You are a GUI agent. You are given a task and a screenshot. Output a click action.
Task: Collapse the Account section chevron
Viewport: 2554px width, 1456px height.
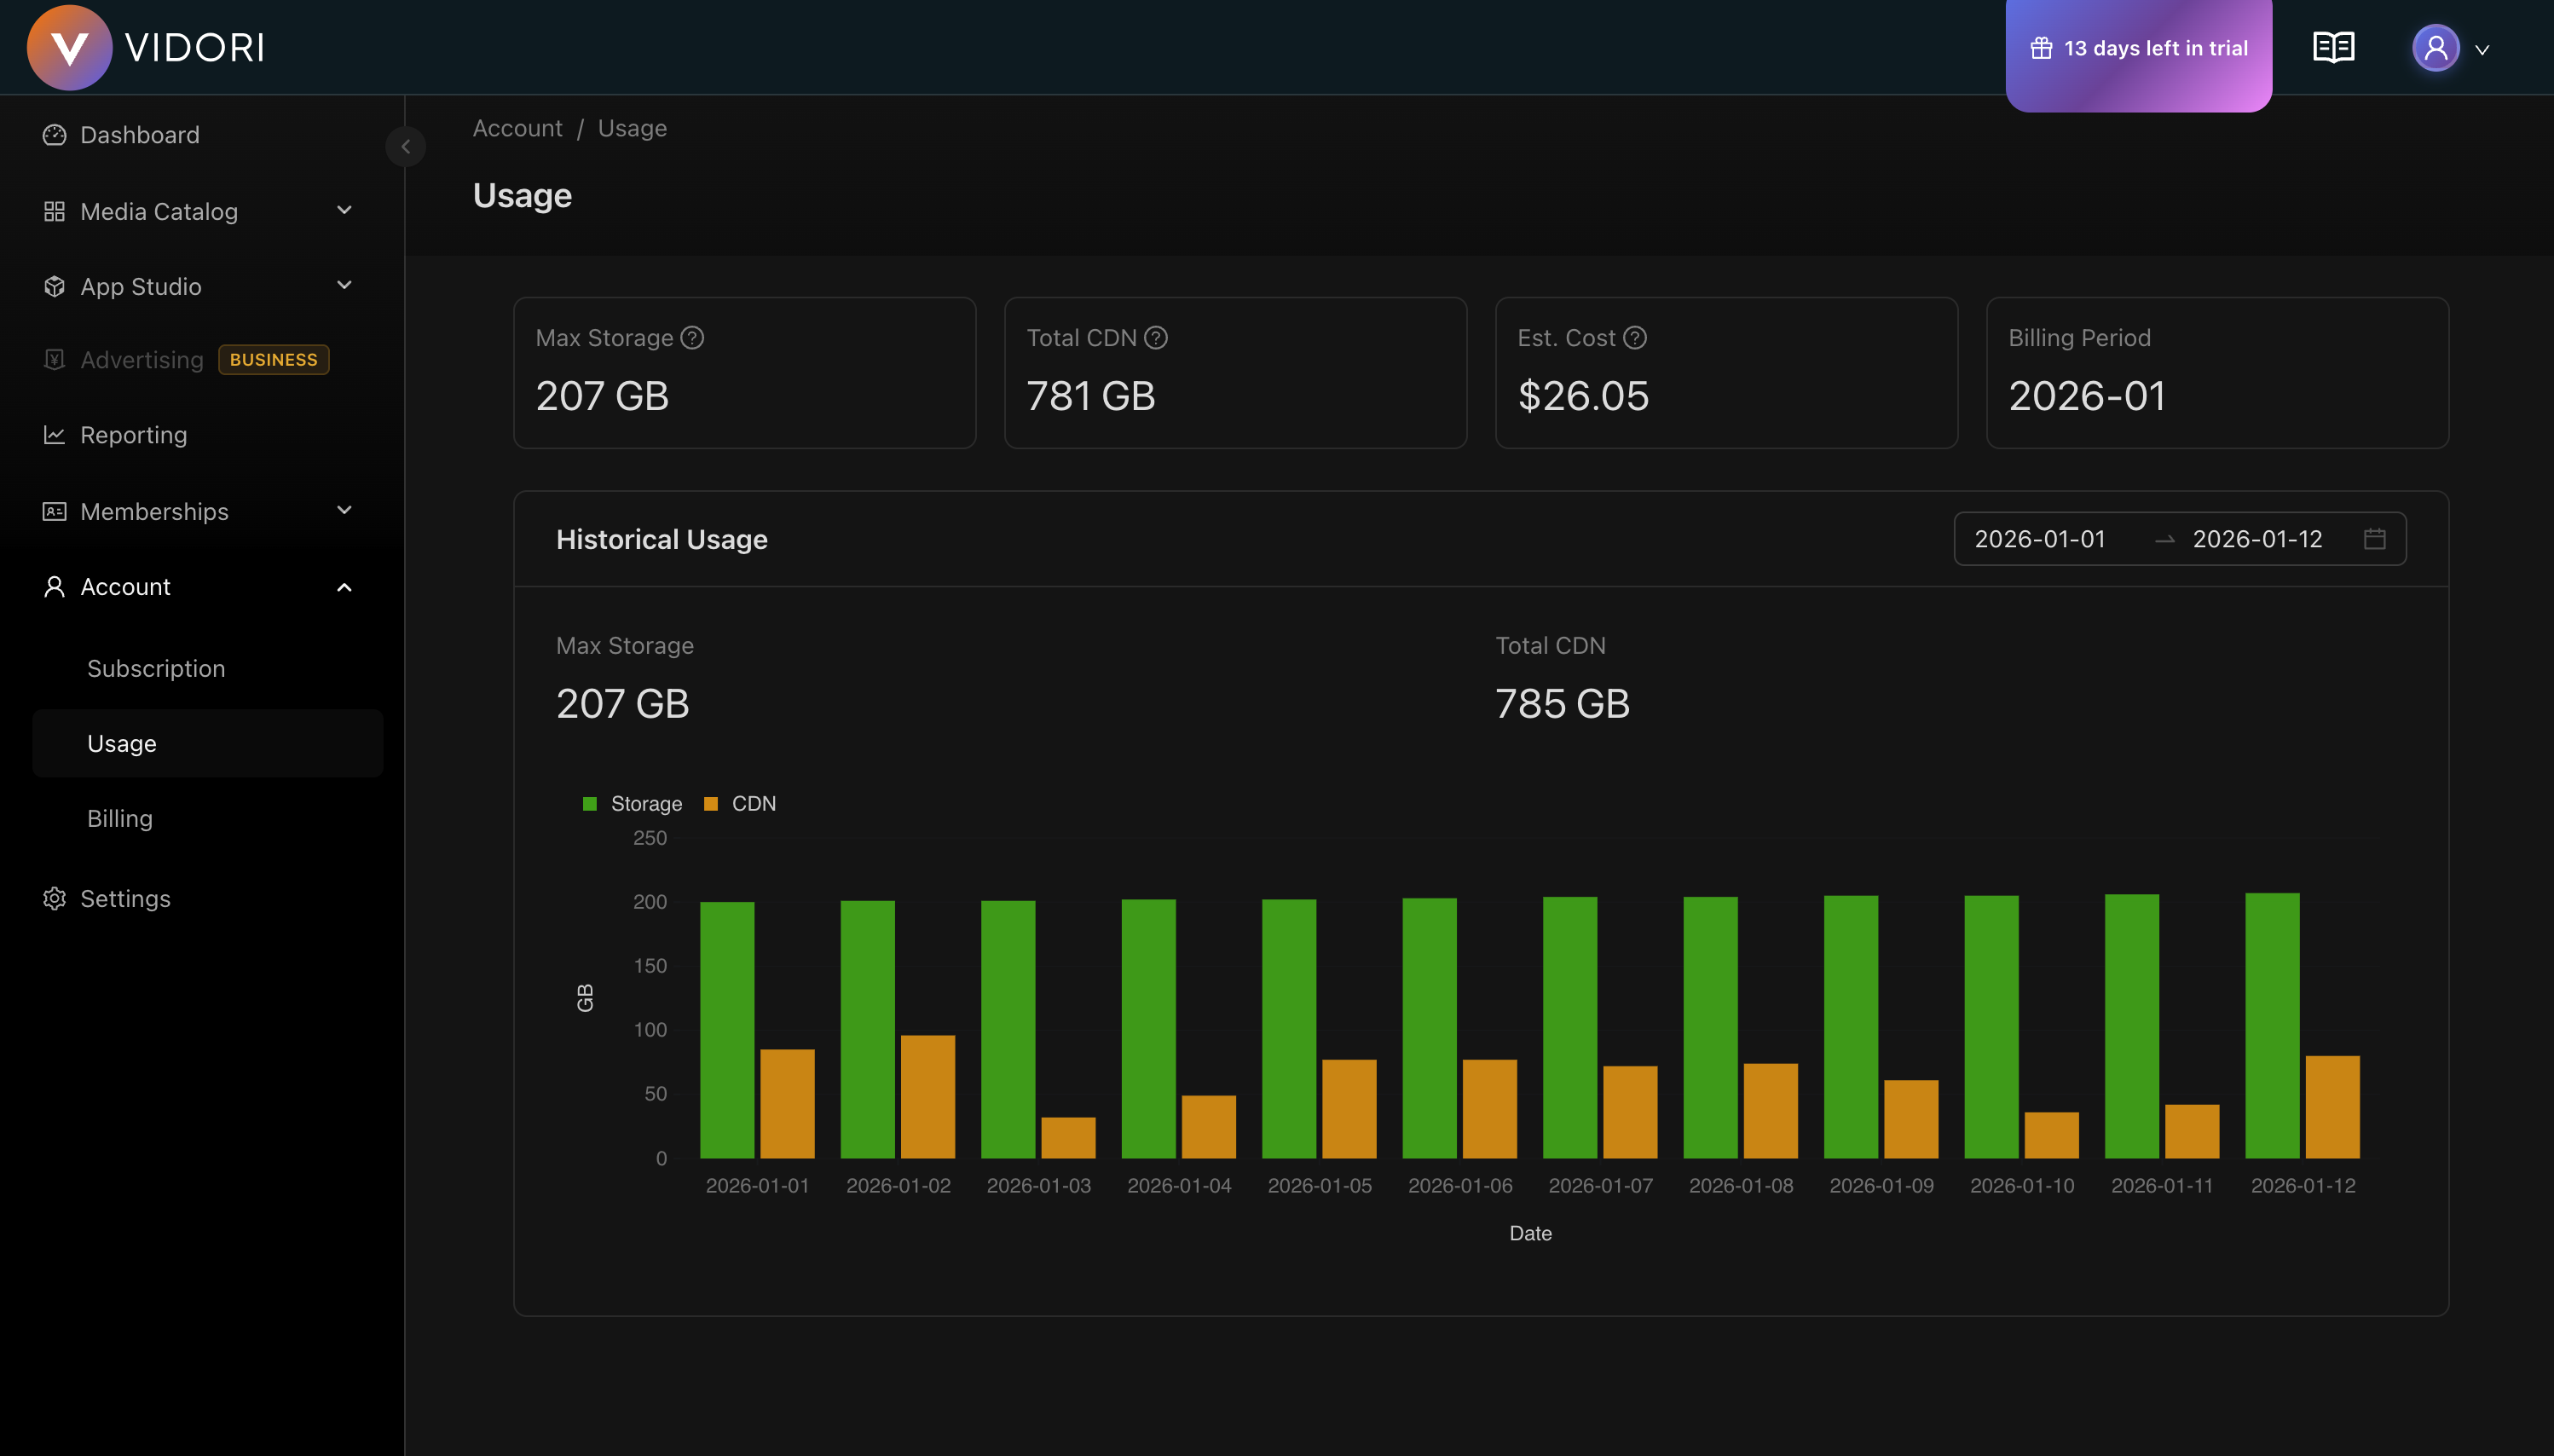[344, 586]
